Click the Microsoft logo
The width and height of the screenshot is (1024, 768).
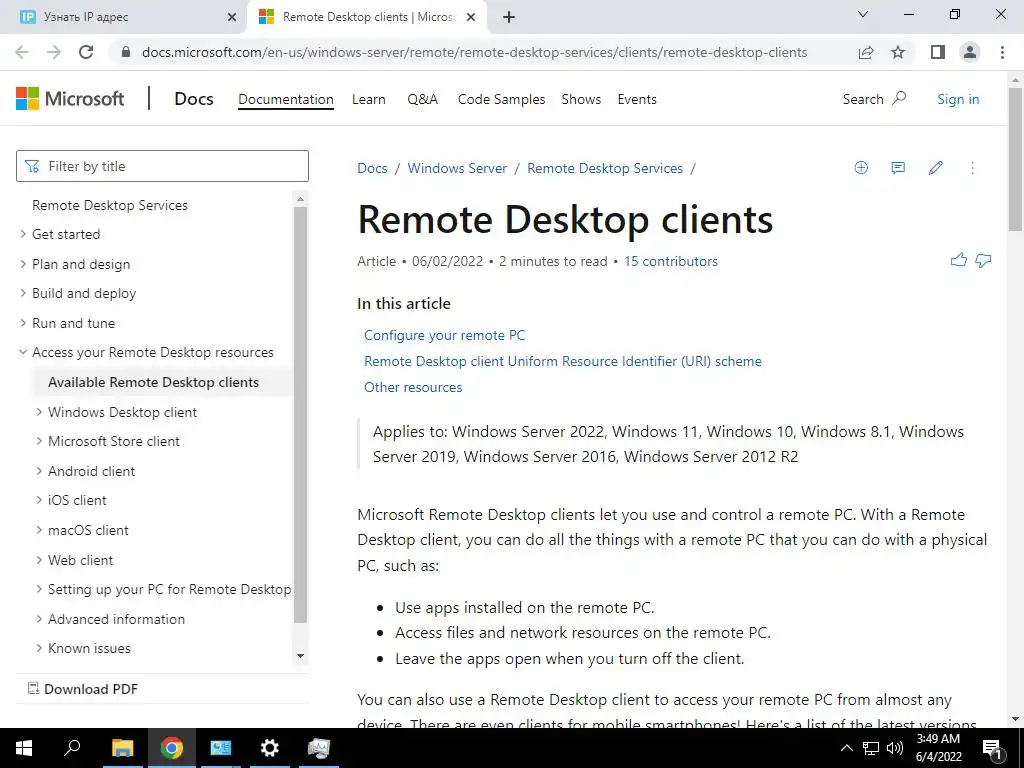tap(70, 99)
